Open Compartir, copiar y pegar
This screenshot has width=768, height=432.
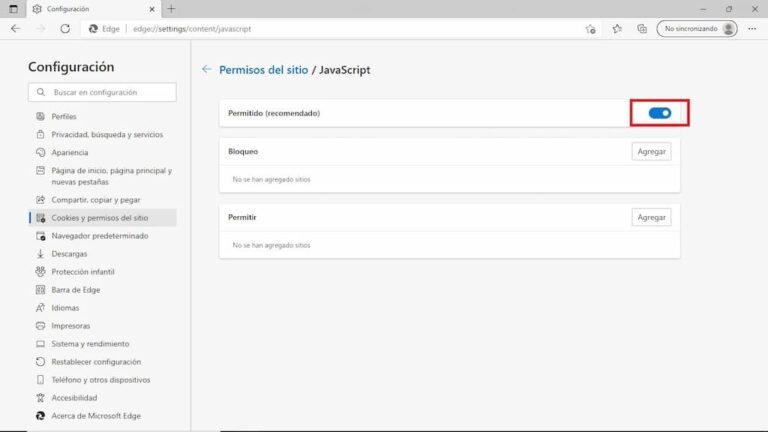point(102,200)
